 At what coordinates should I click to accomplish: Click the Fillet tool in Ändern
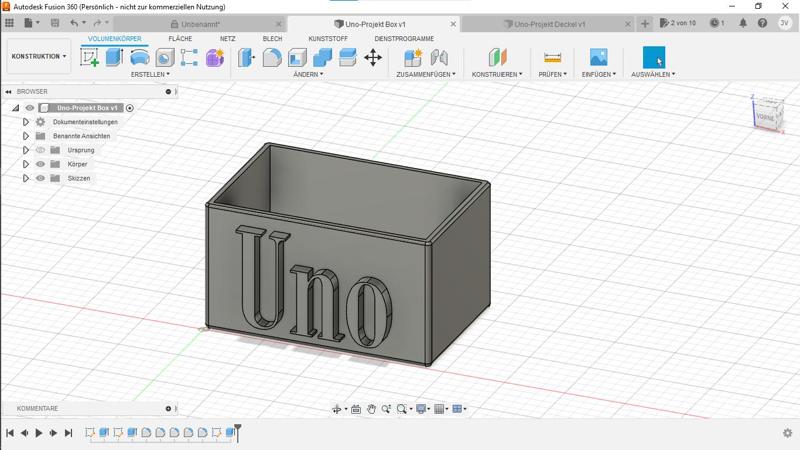[272, 58]
